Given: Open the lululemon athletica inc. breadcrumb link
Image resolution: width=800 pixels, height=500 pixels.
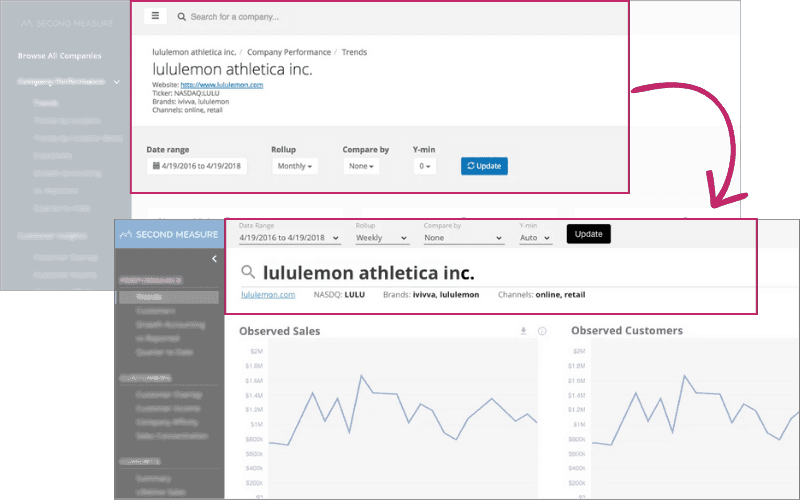Looking at the screenshot, I should (194, 52).
